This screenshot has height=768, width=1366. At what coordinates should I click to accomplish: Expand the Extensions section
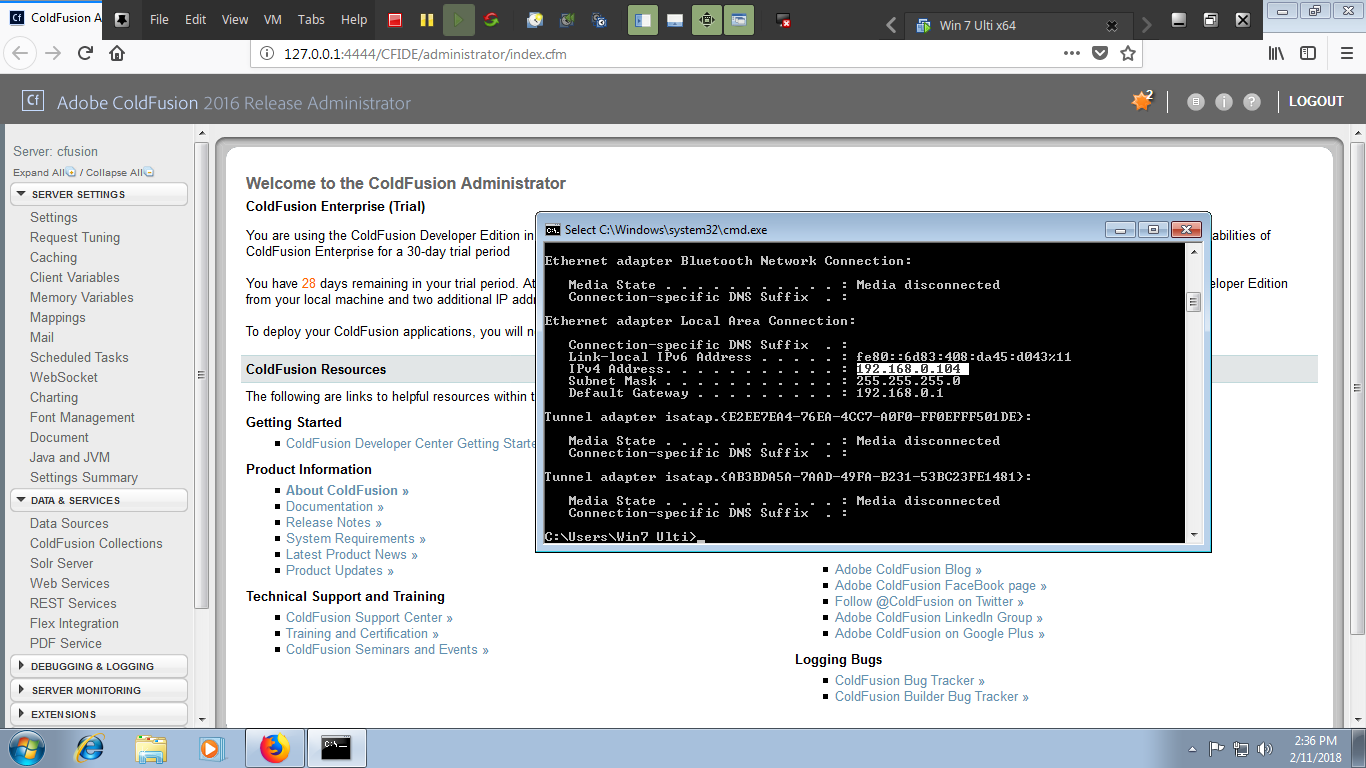coord(99,714)
